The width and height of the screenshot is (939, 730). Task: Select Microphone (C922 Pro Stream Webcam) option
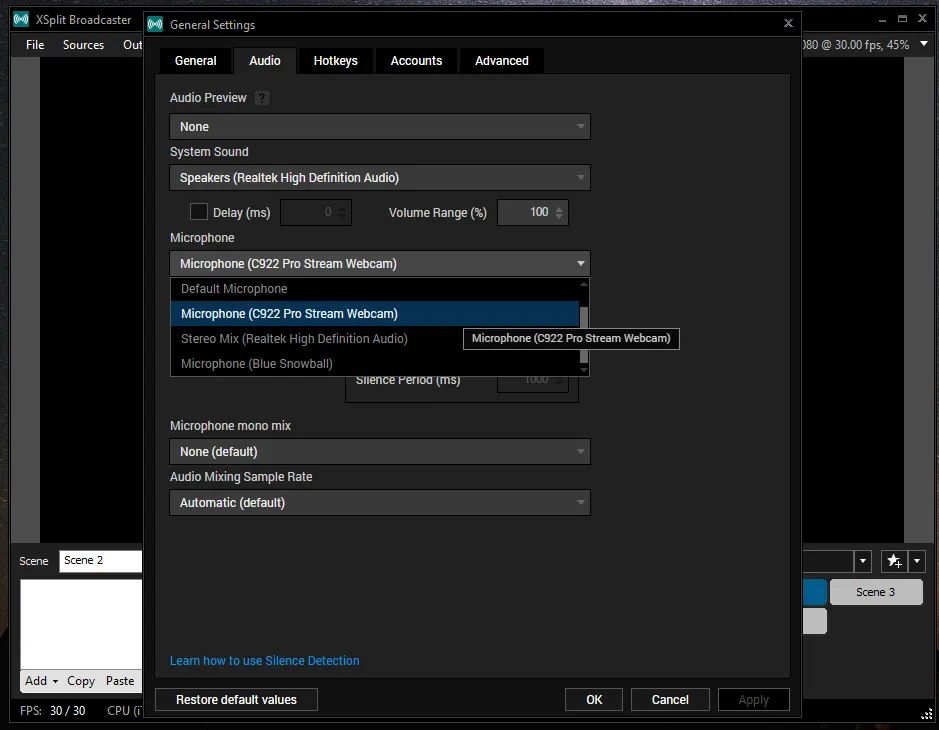click(375, 314)
